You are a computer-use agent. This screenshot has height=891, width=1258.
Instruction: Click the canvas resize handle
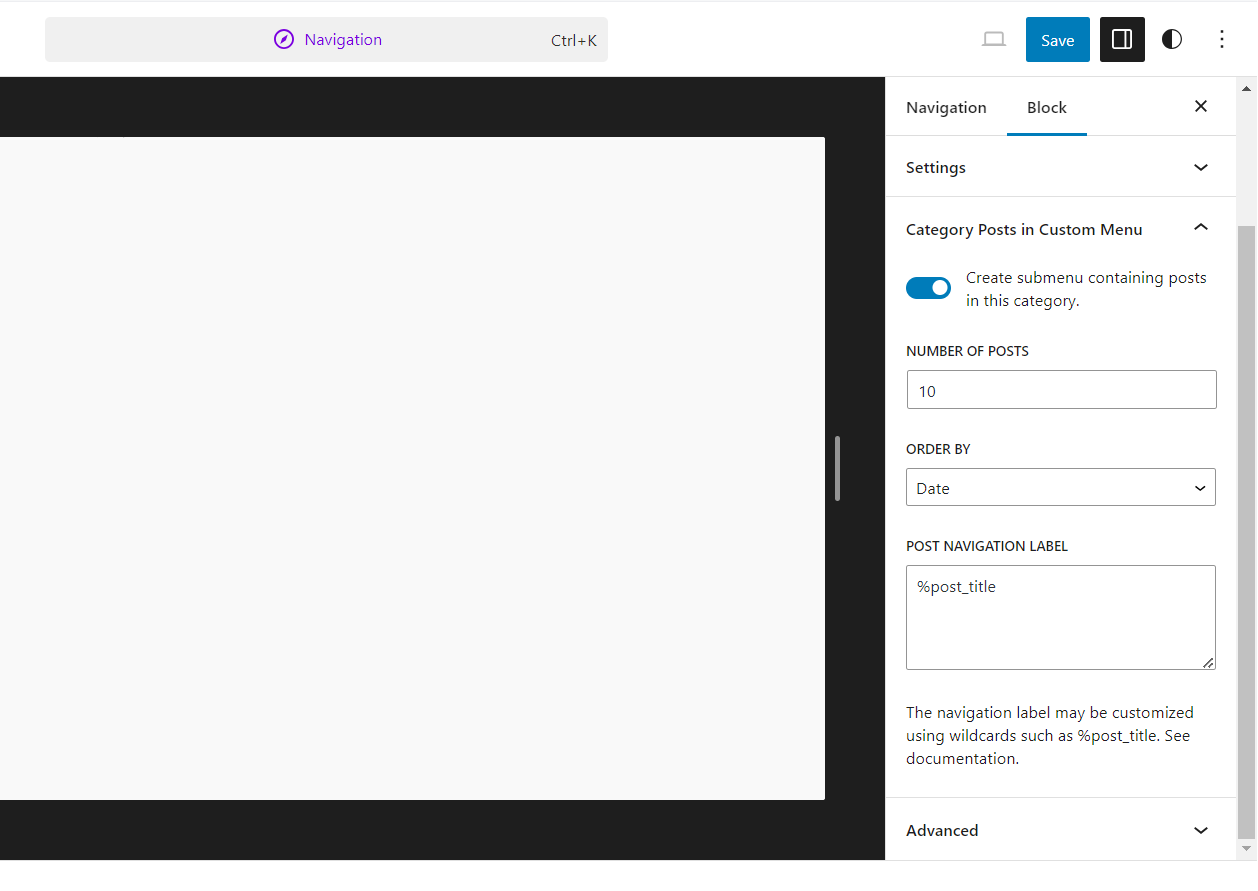(838, 468)
